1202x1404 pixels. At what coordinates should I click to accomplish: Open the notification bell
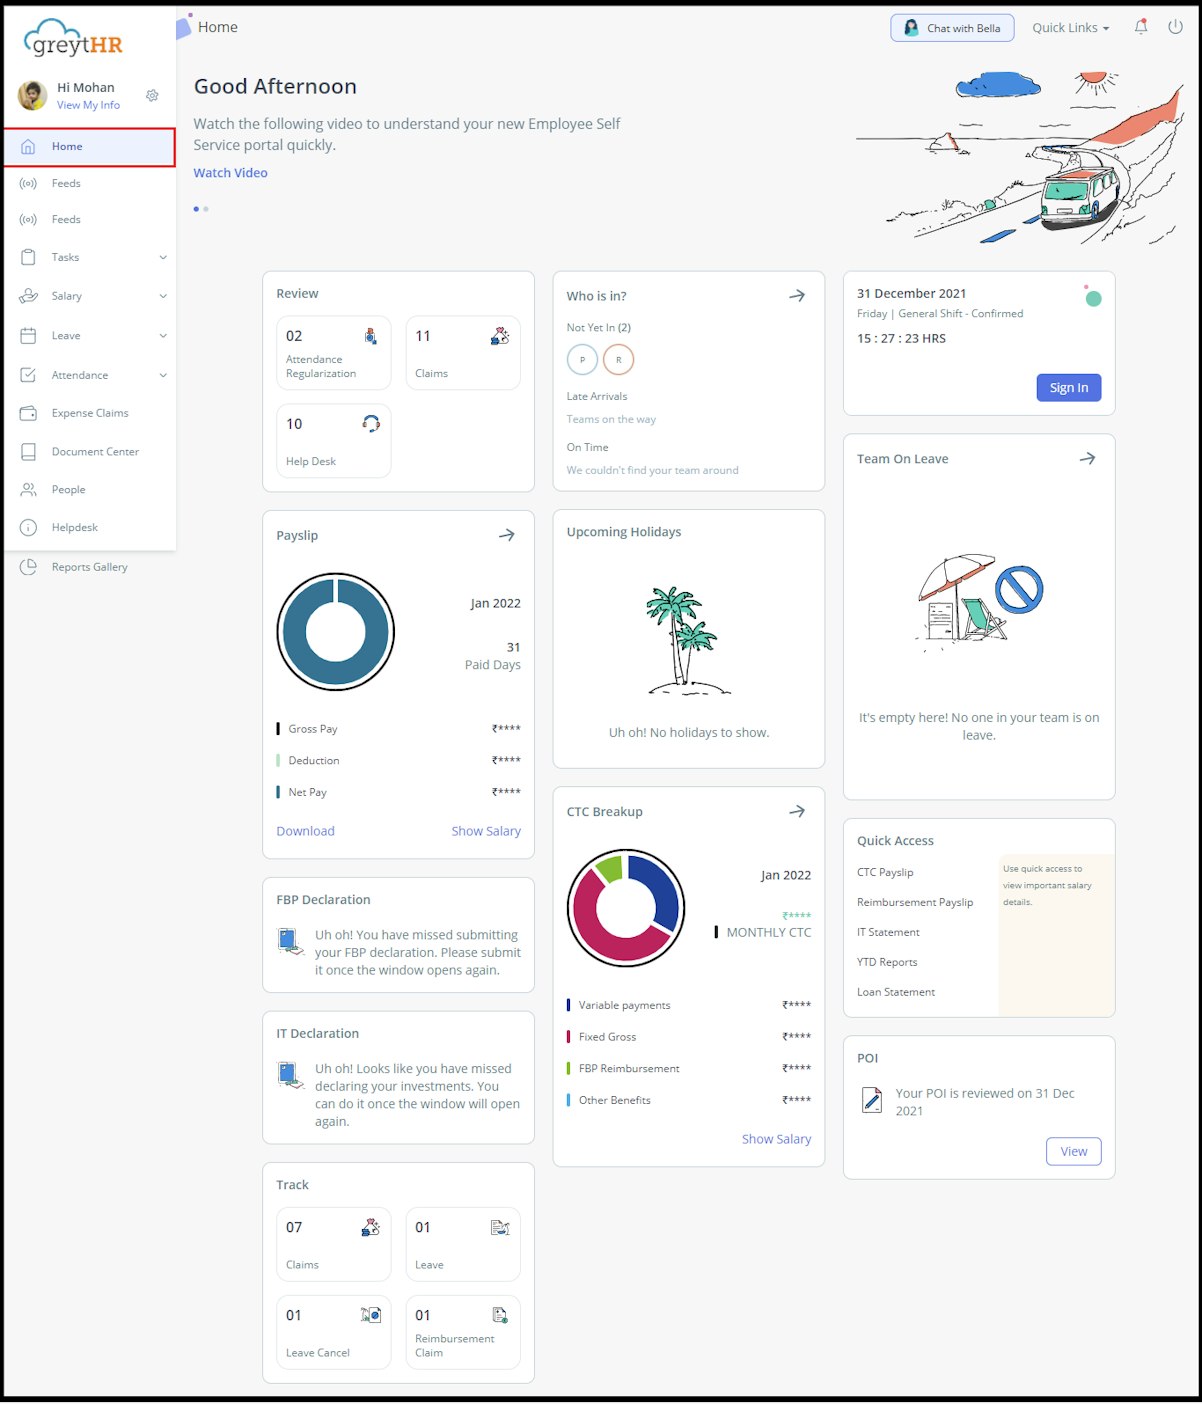1140,27
